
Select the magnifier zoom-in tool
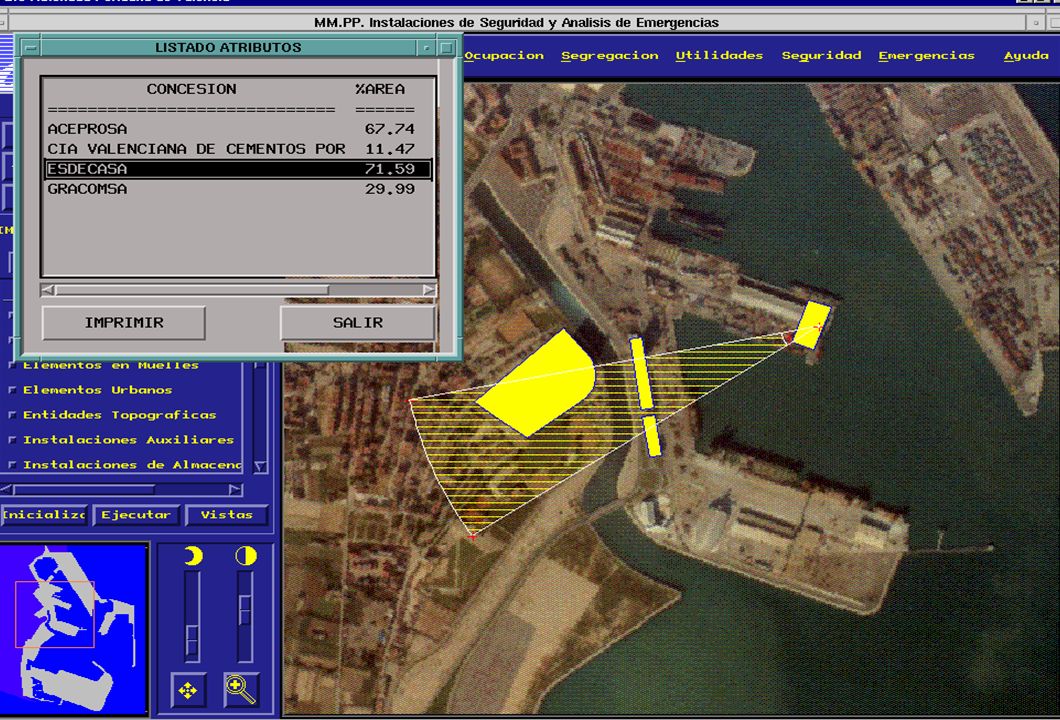[x=241, y=690]
